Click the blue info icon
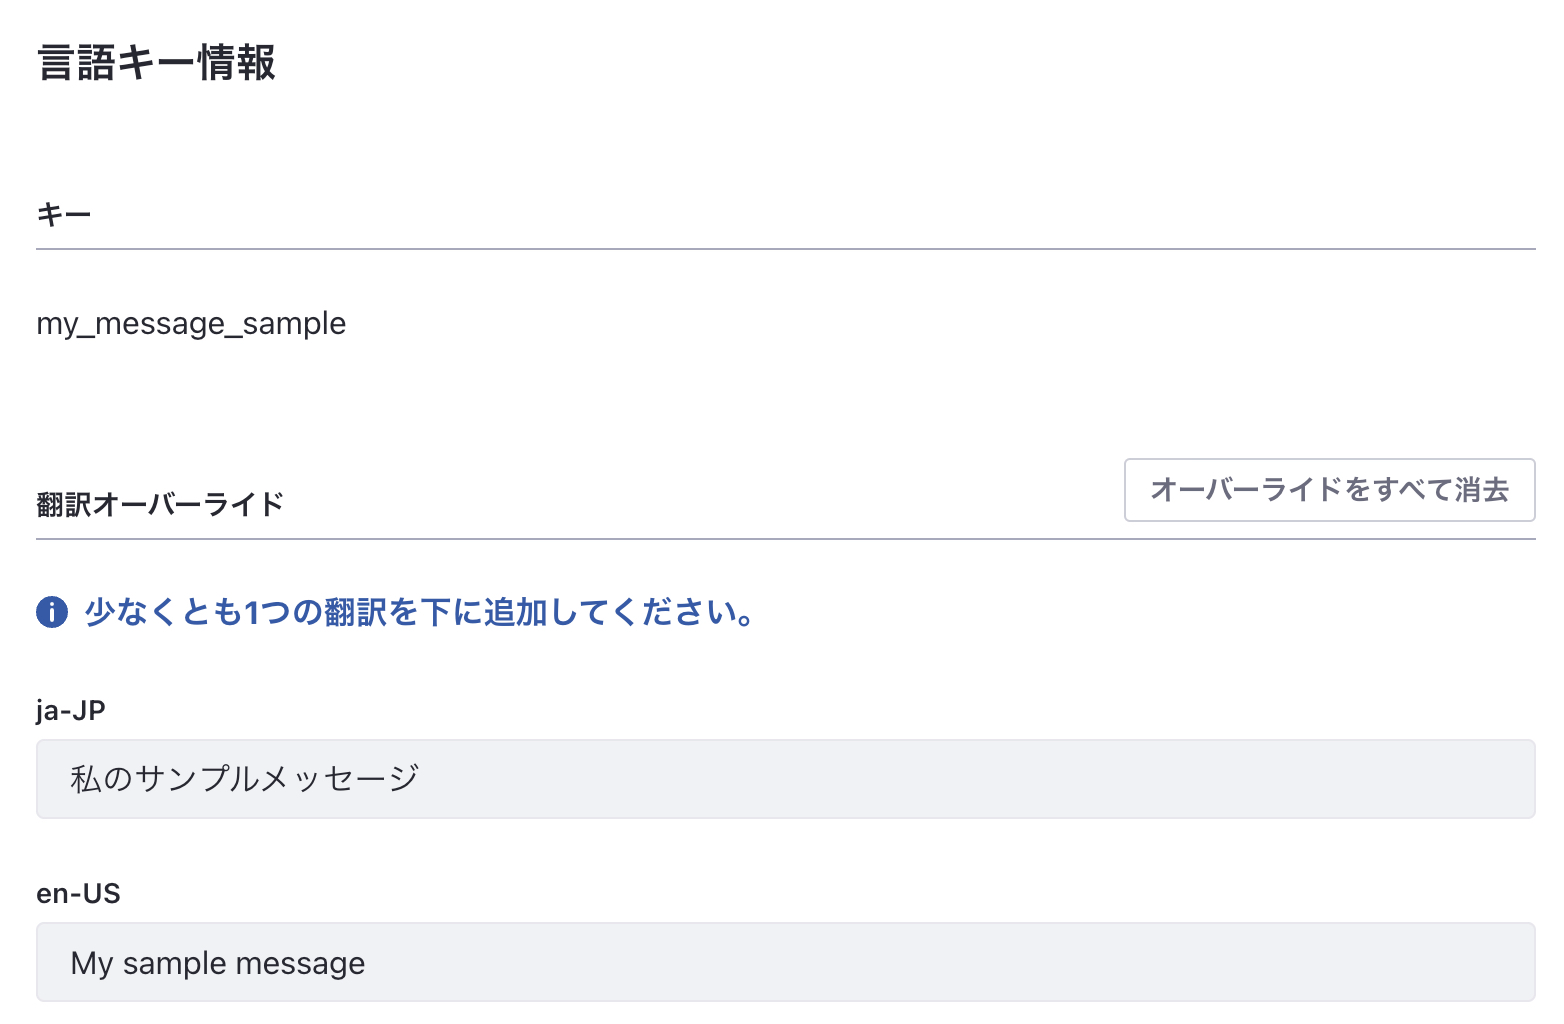Viewport: 1564px width, 1024px height. pyautogui.click(x=52, y=612)
